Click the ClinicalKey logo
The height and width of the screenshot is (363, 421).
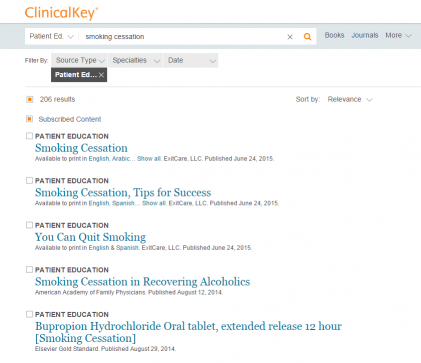pos(61,13)
